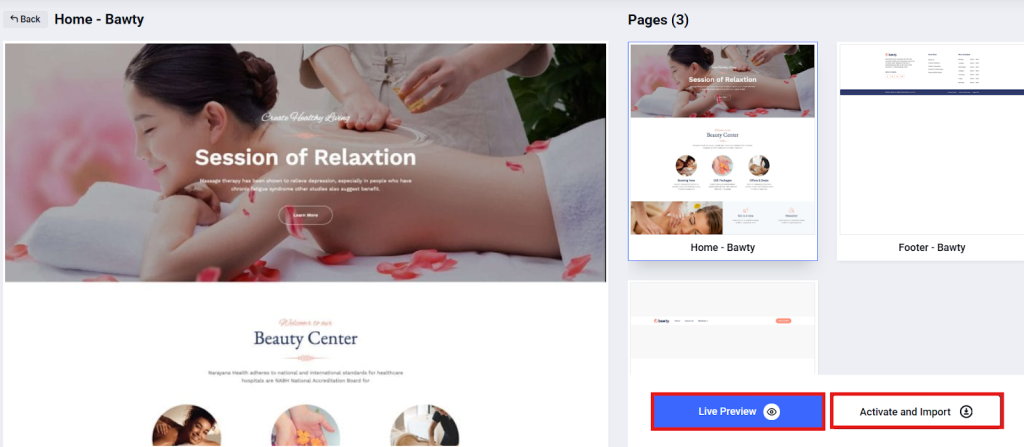The width and height of the screenshot is (1024, 447).
Task: Click the circular orange flowers image
Action: coord(306,425)
